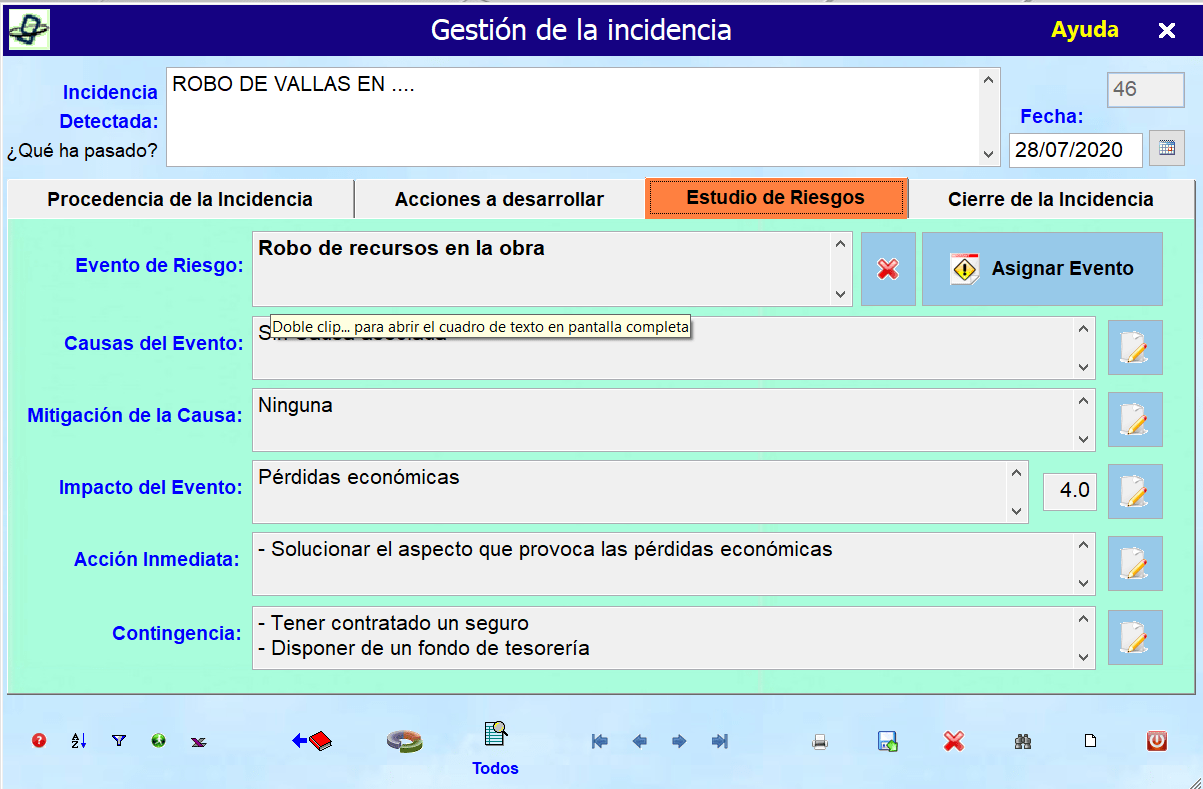Click the impact value field 4.0
Image resolution: width=1203 pixels, height=789 pixels.
click(x=1070, y=491)
